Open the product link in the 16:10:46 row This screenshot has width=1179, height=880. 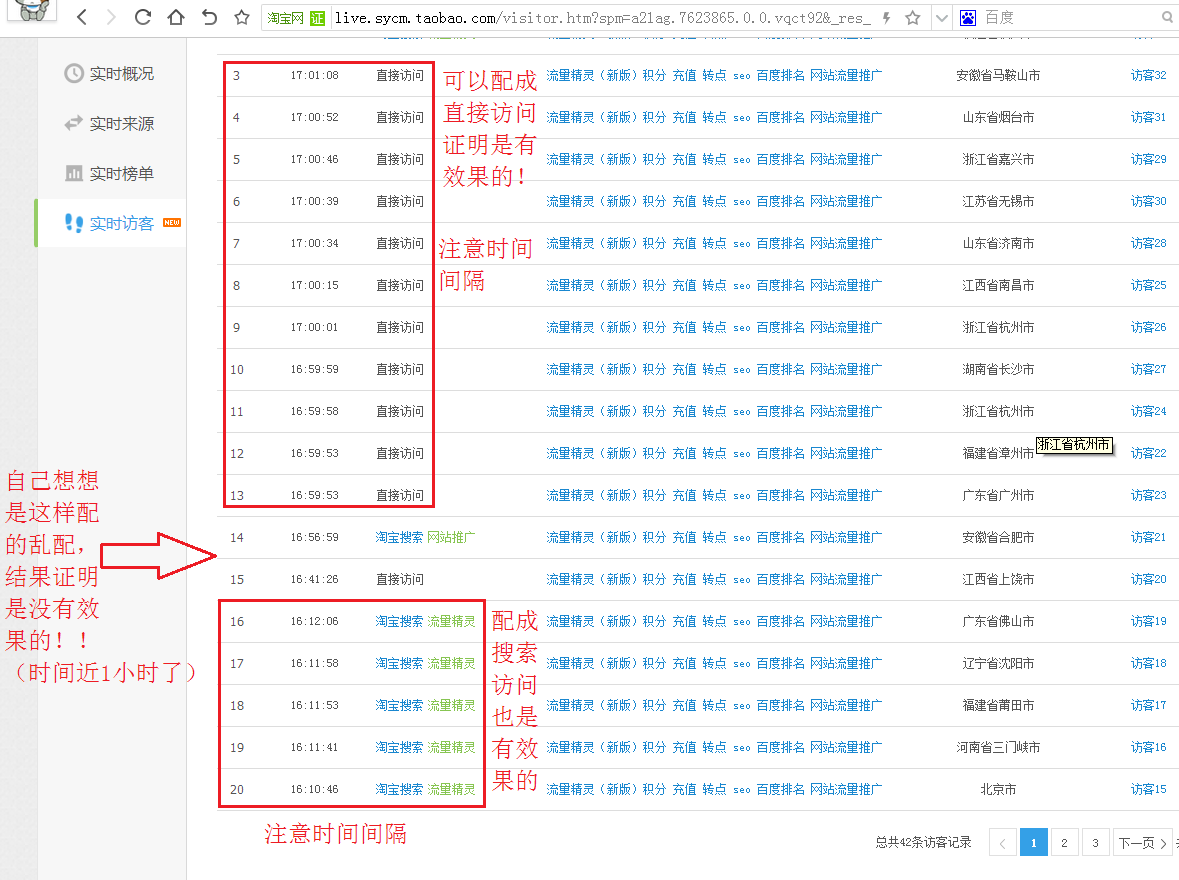pos(714,790)
